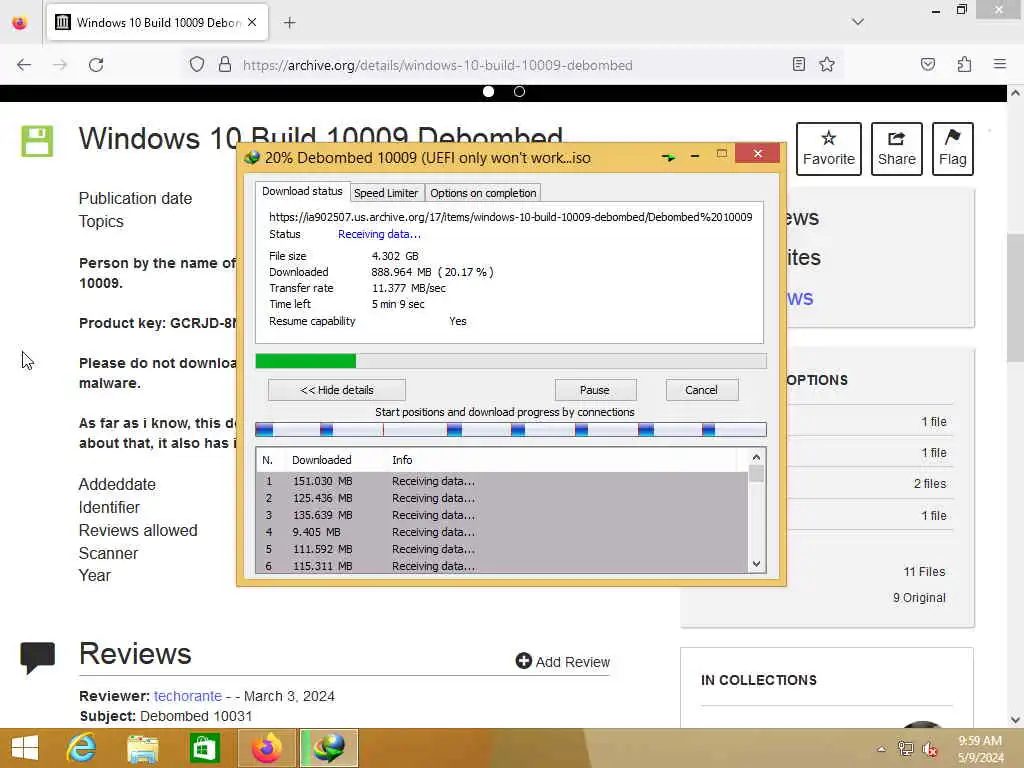Open the Windows Start button

[25, 748]
